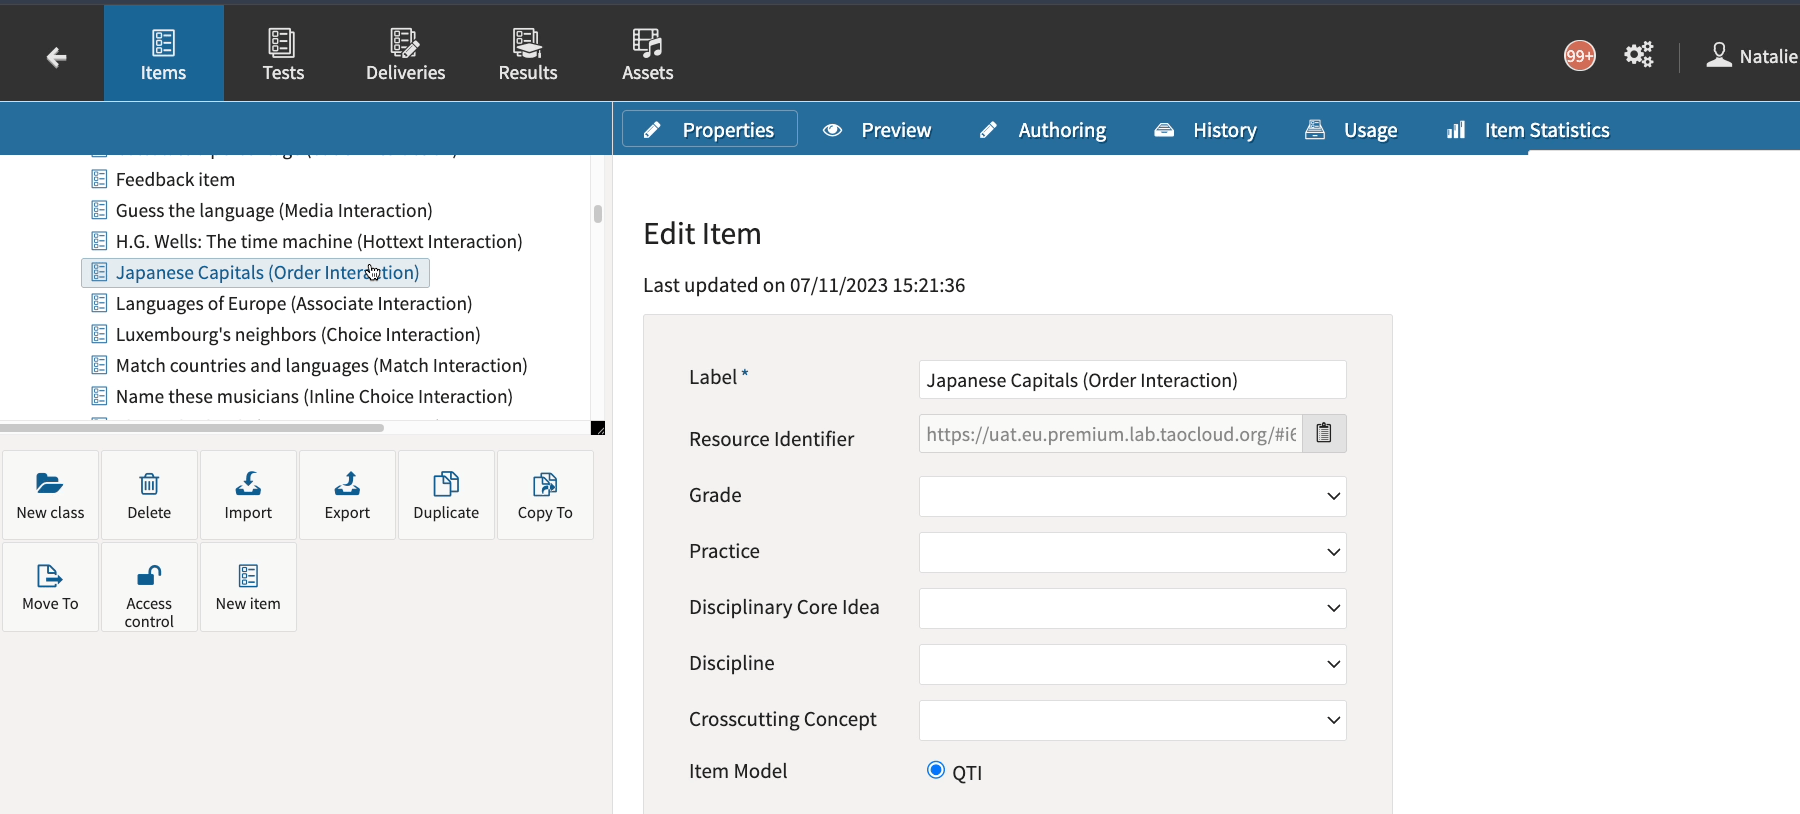This screenshot has width=1800, height=814.
Task: Copy resource identifier with clipboard icon
Action: pos(1324,434)
